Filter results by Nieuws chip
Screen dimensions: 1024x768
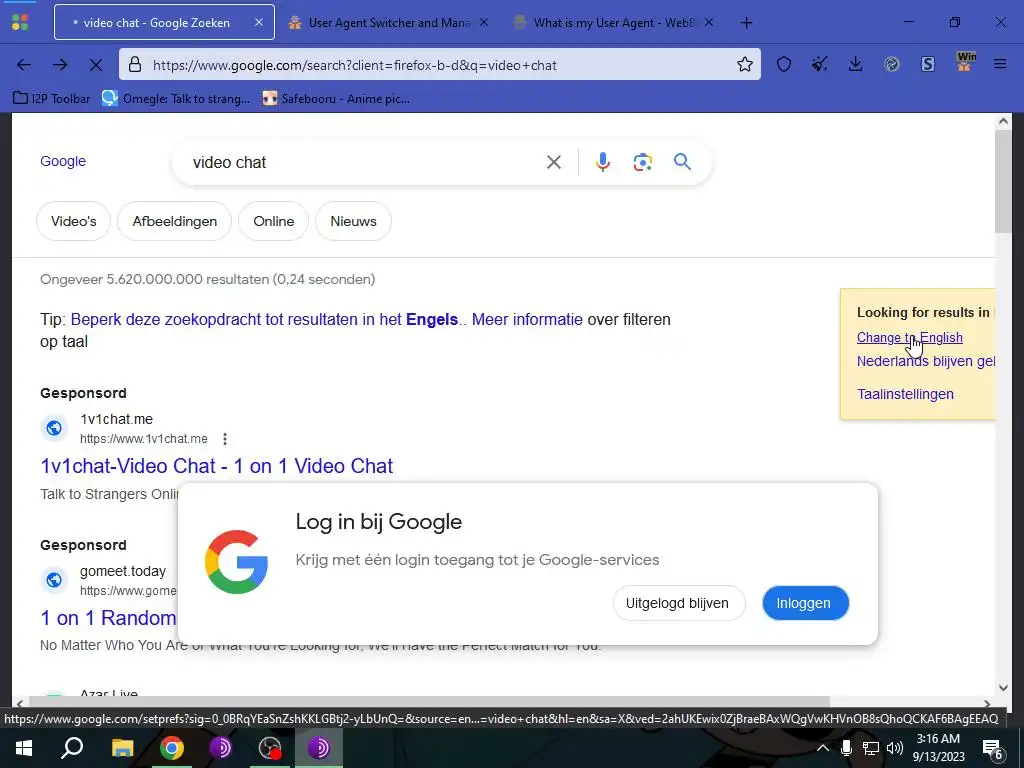click(353, 221)
